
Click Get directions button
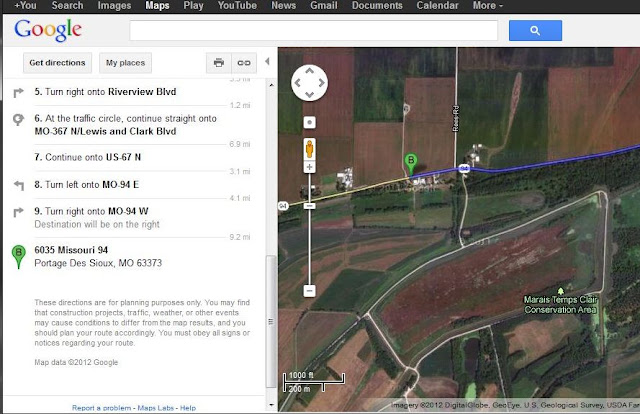point(57,62)
